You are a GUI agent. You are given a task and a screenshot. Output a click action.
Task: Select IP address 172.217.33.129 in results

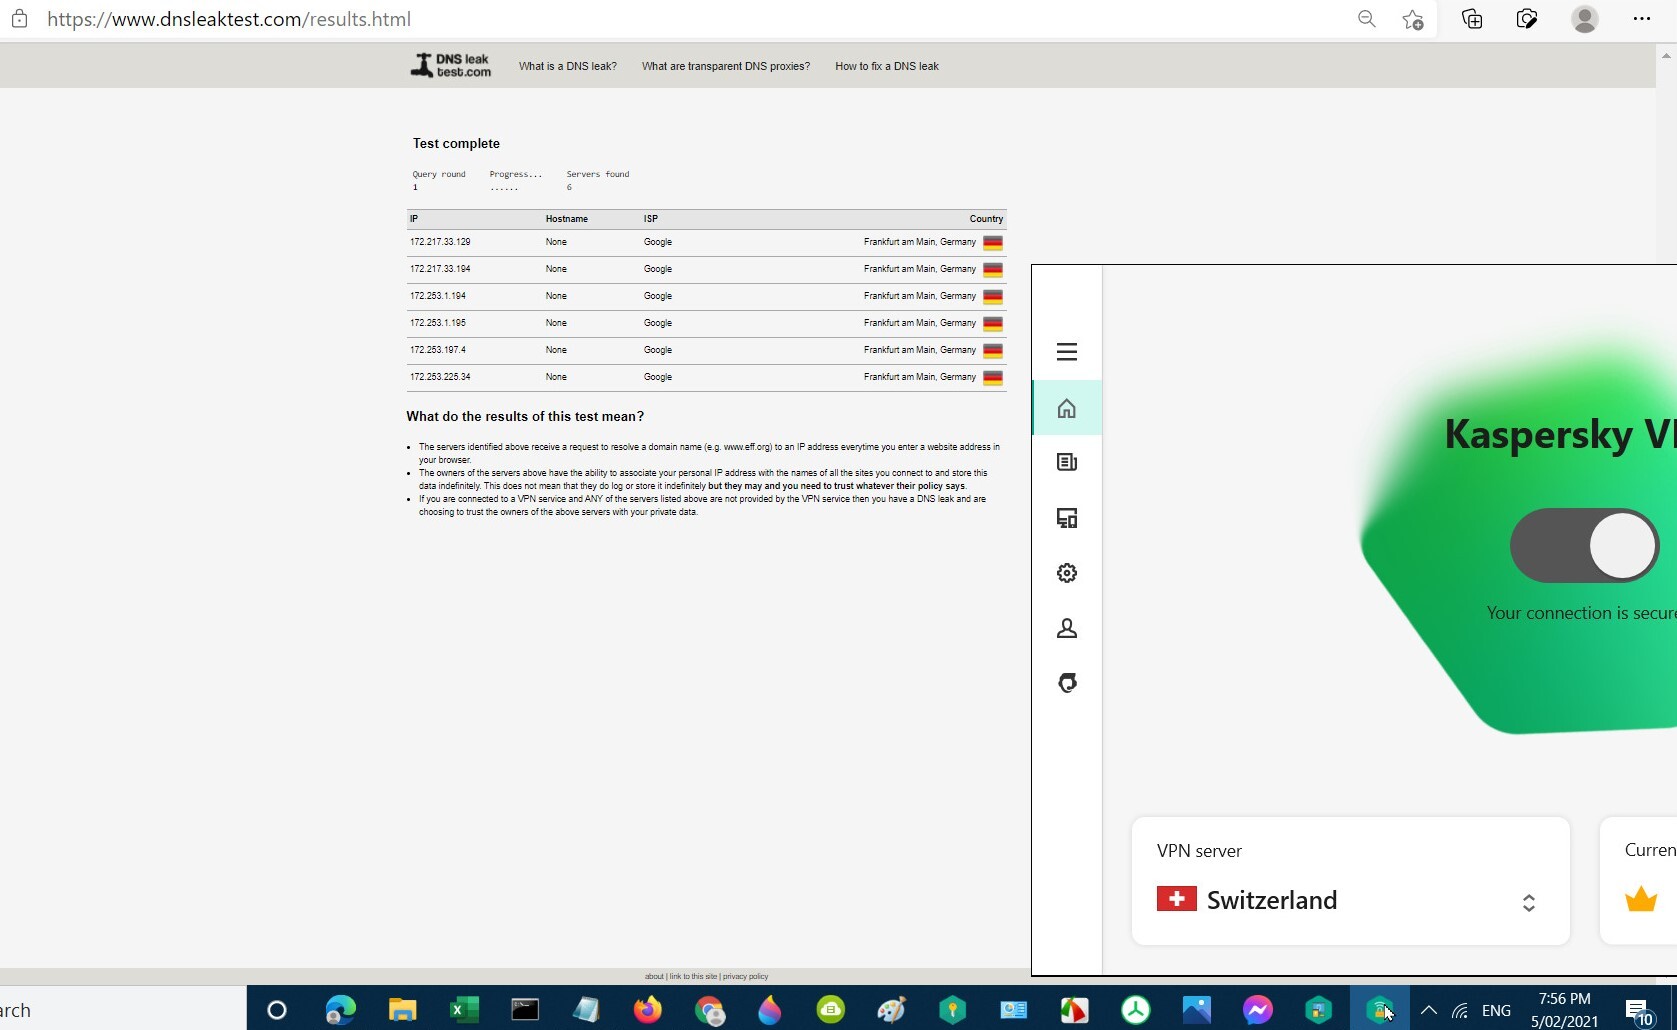440,242
